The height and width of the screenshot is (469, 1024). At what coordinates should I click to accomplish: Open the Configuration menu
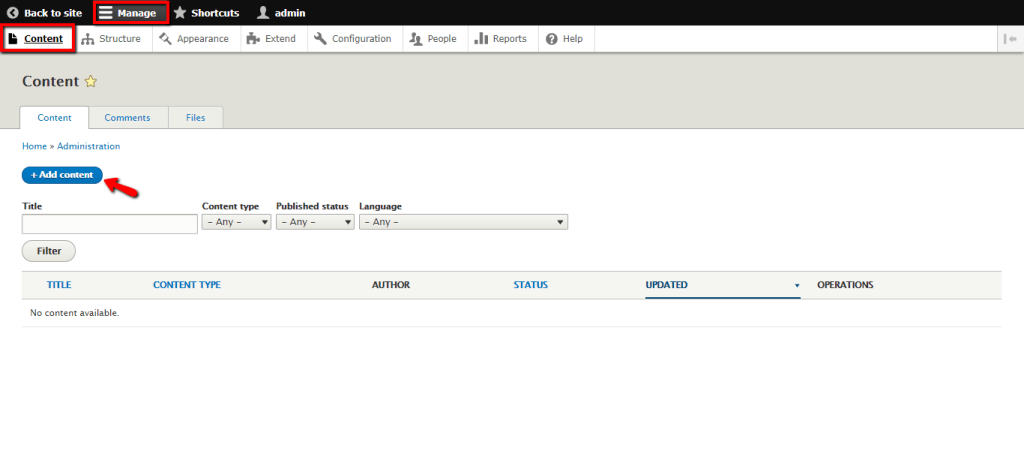(x=353, y=39)
